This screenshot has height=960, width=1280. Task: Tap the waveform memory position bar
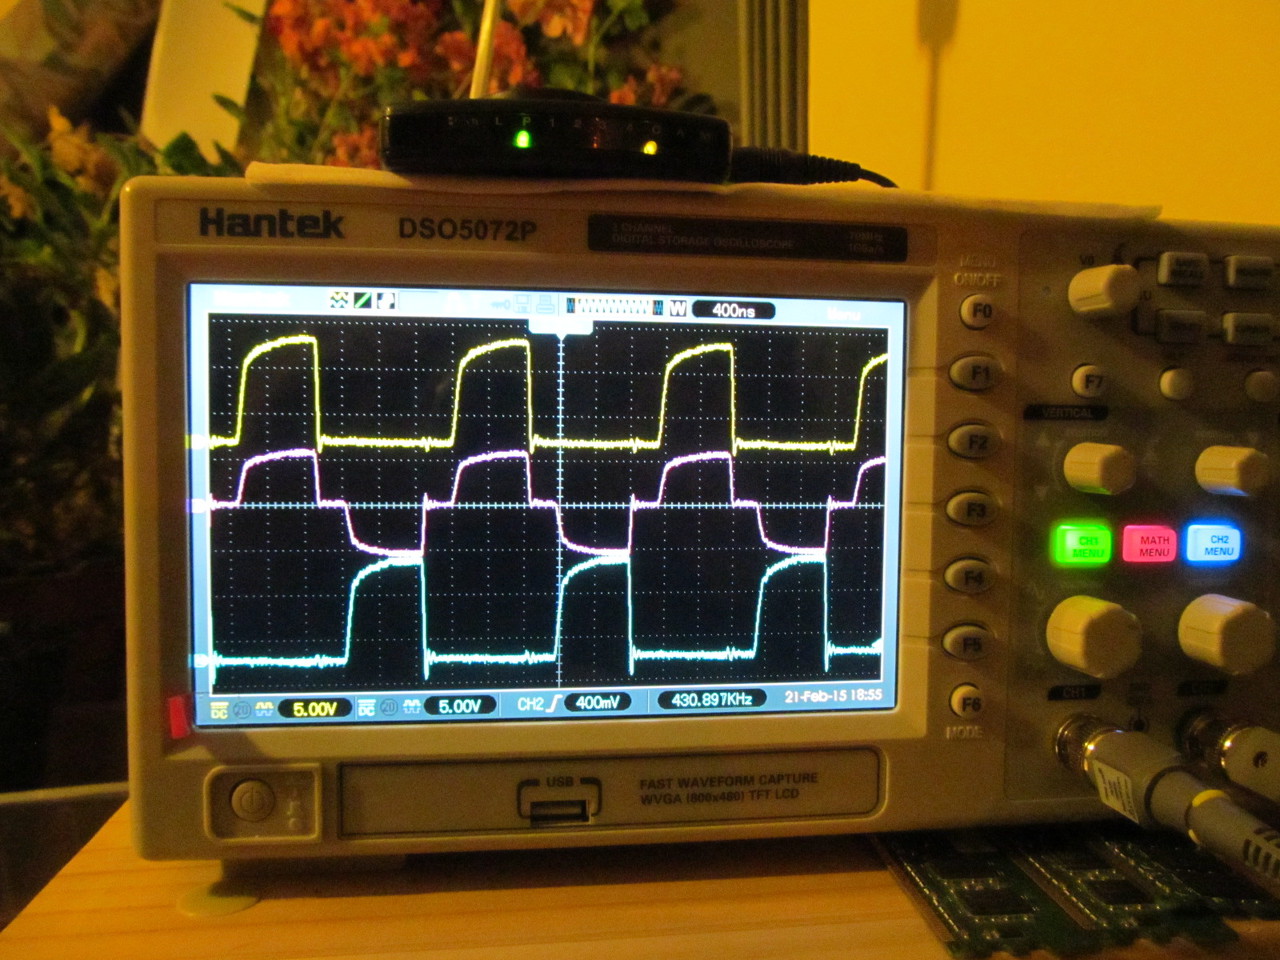[x=613, y=308]
